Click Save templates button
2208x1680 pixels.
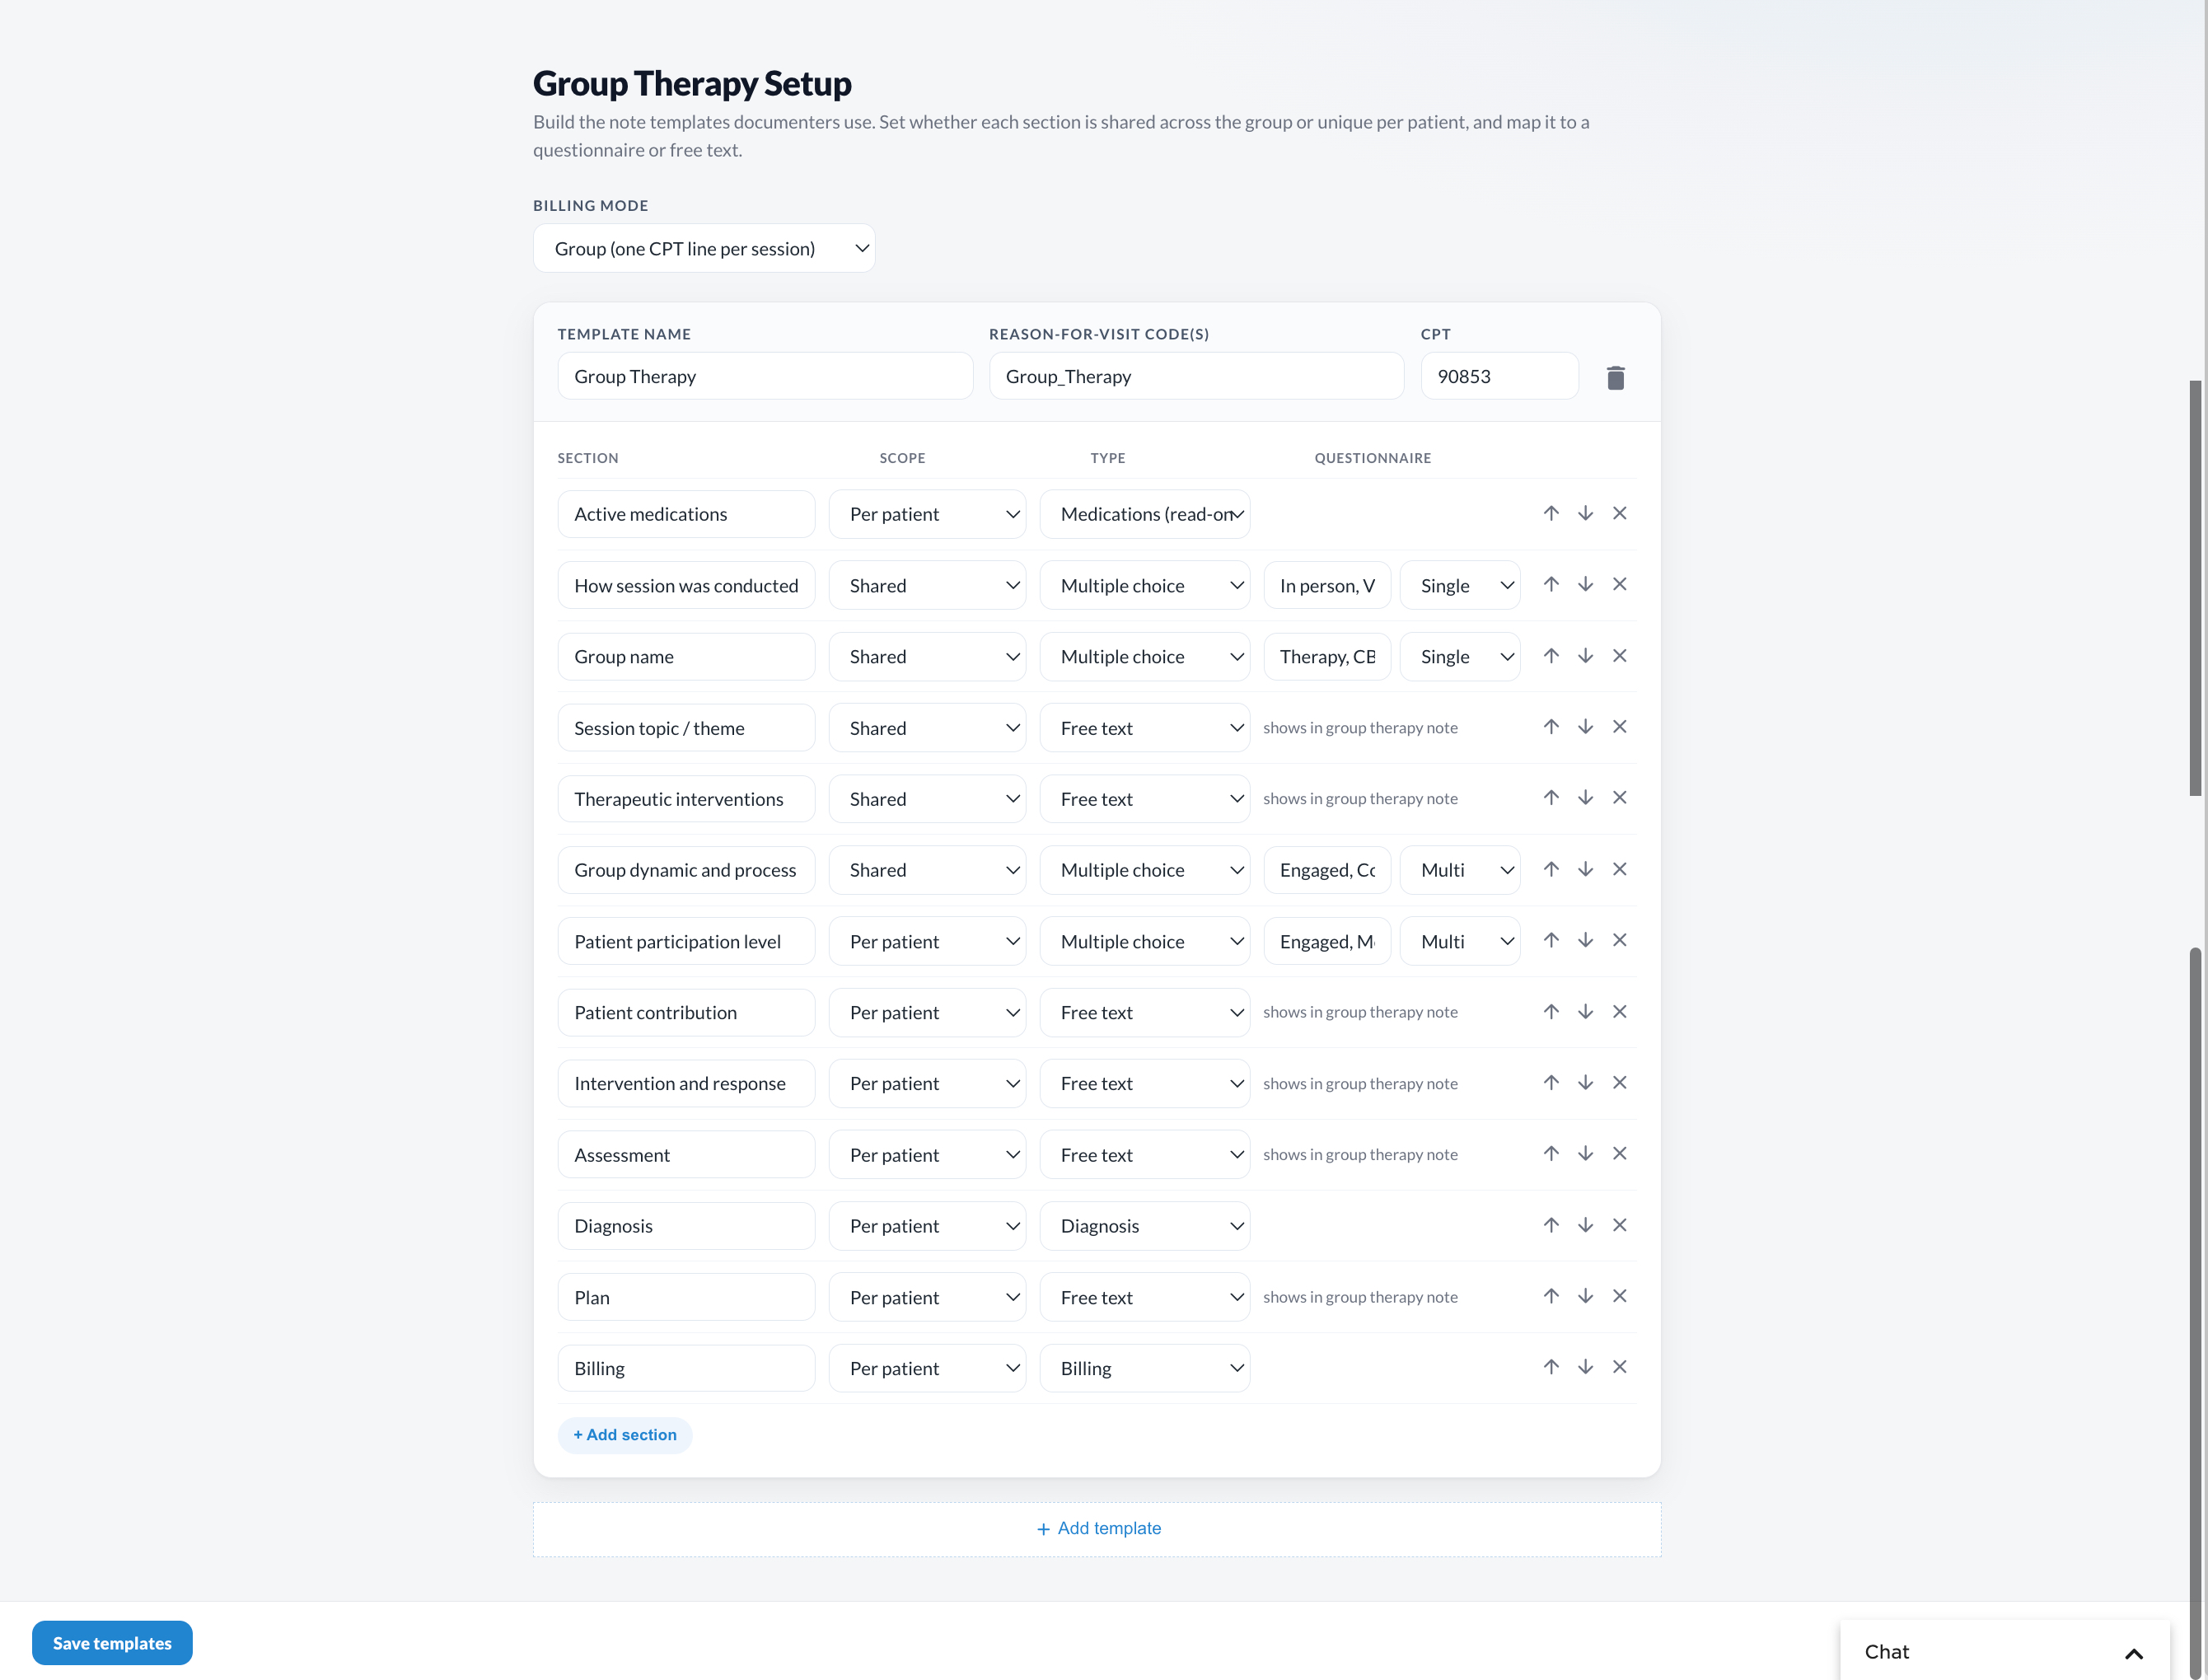[x=112, y=1643]
